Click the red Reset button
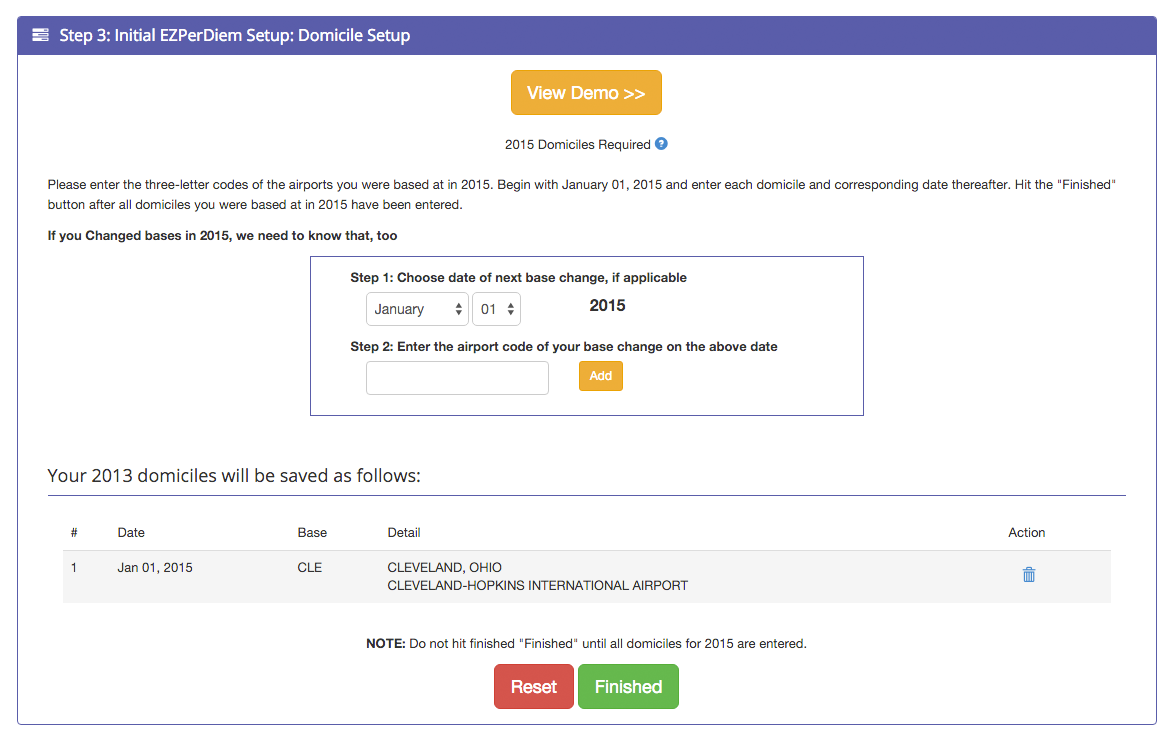1175x741 pixels. click(534, 687)
